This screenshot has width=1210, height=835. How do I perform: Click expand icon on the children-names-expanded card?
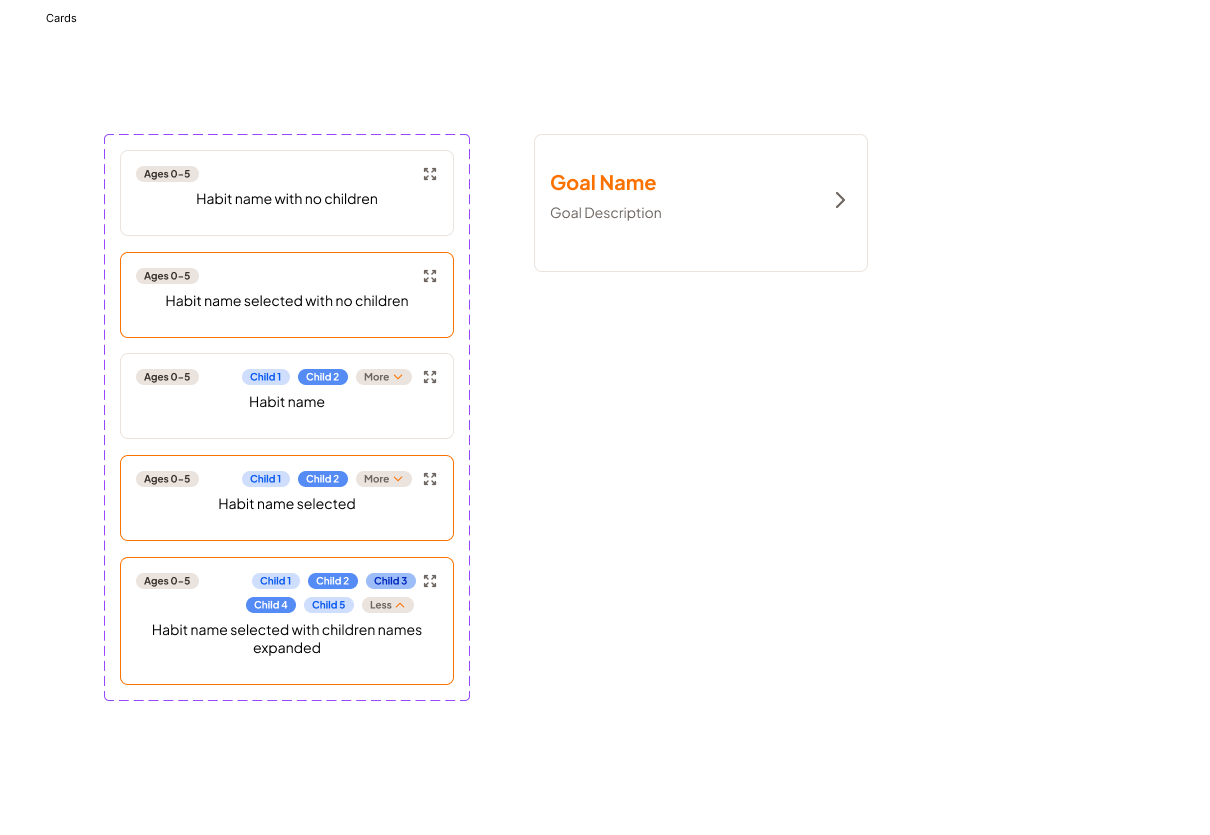point(430,581)
